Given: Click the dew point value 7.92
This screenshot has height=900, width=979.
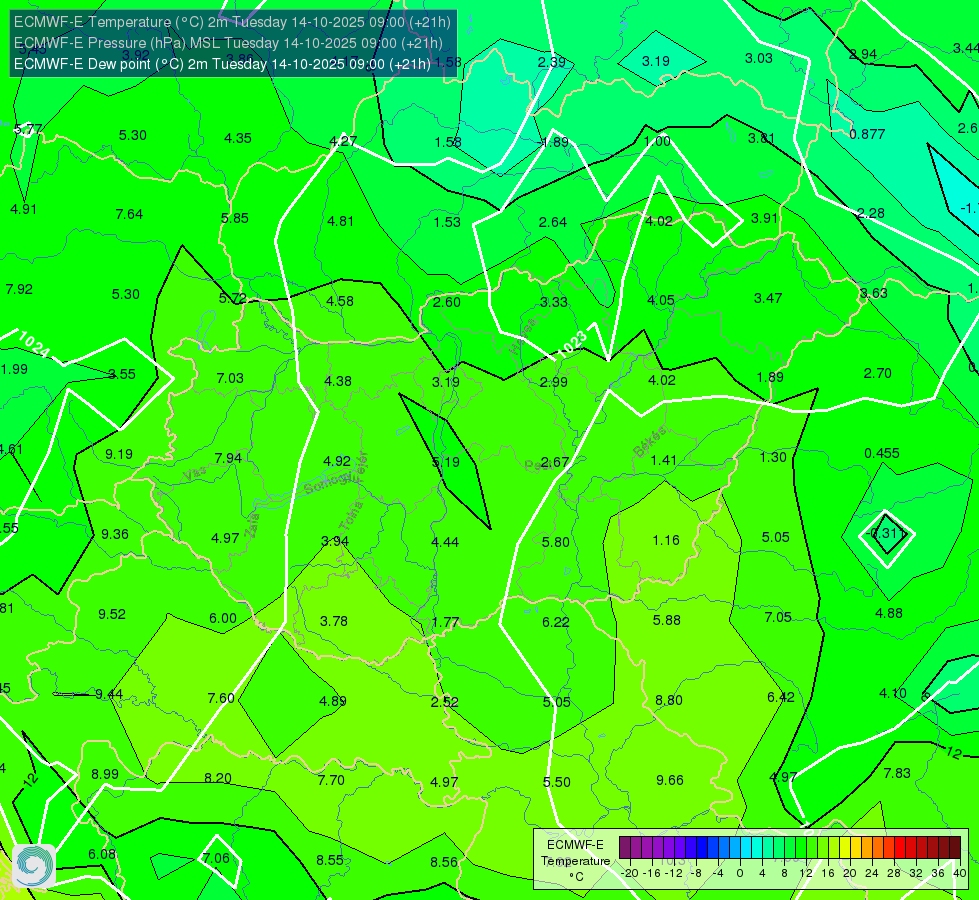Looking at the screenshot, I should pyautogui.click(x=19, y=289).
